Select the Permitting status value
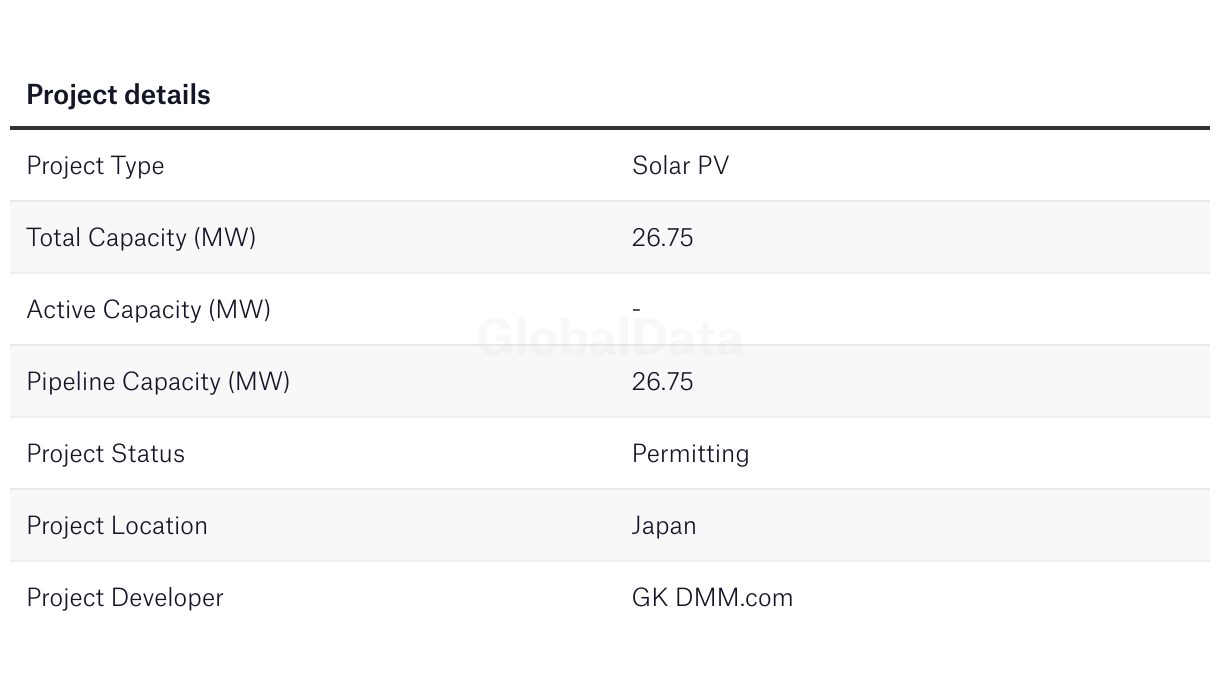 tap(690, 454)
